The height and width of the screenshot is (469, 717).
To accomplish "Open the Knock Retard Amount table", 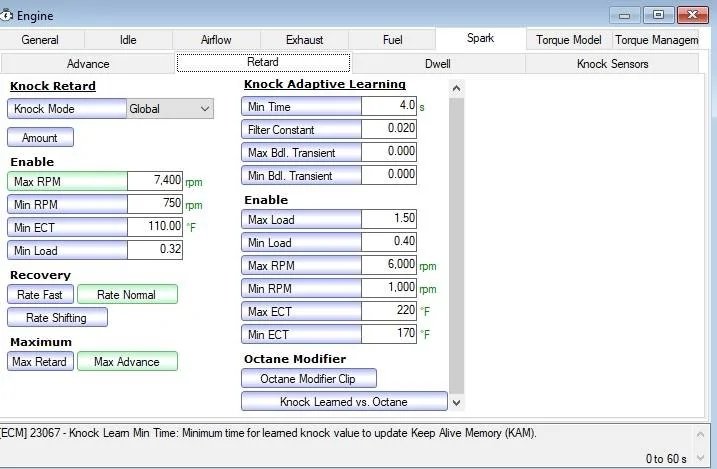I will point(40,138).
